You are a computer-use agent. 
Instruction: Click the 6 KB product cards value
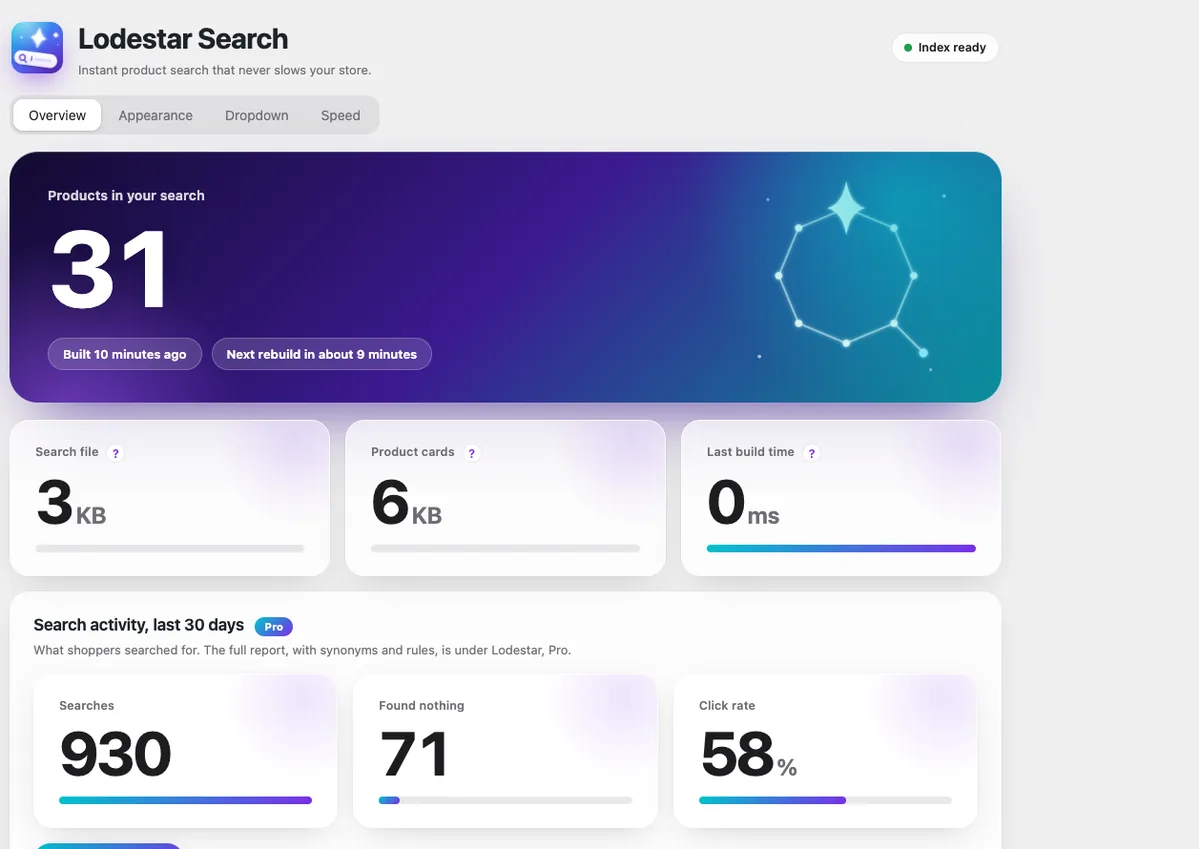tap(407, 503)
